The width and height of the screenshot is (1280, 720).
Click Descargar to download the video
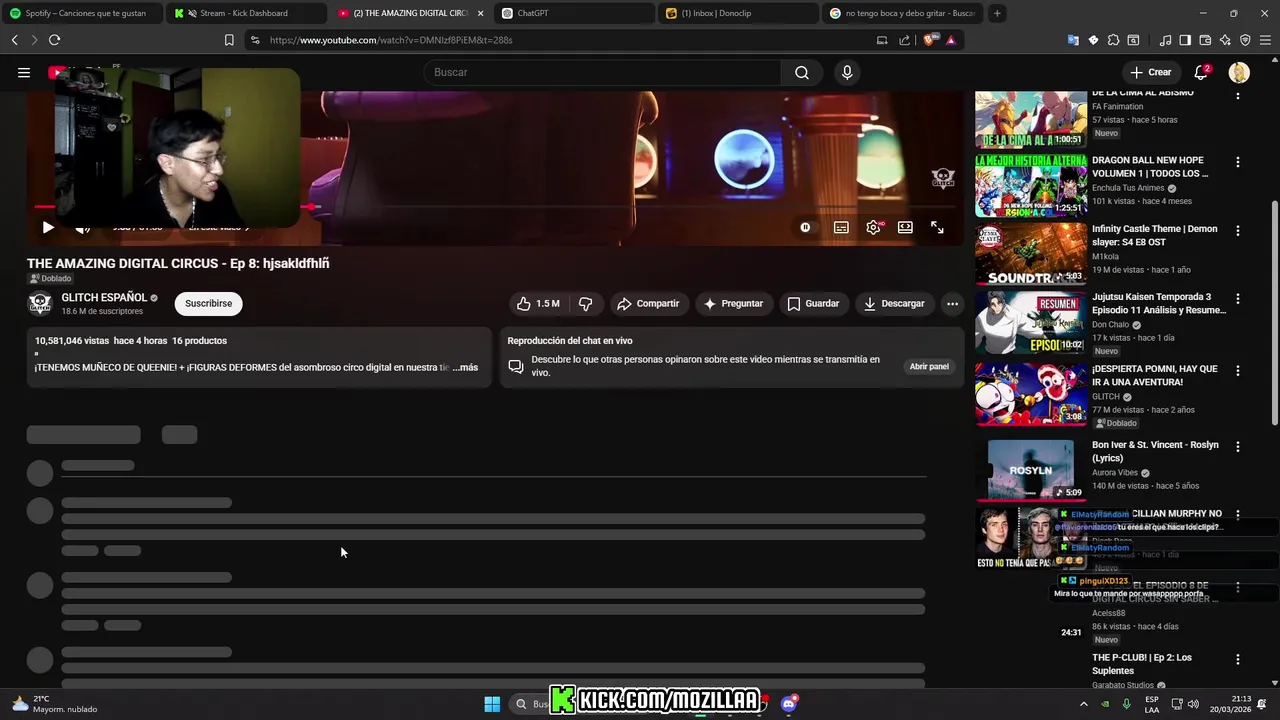point(894,303)
